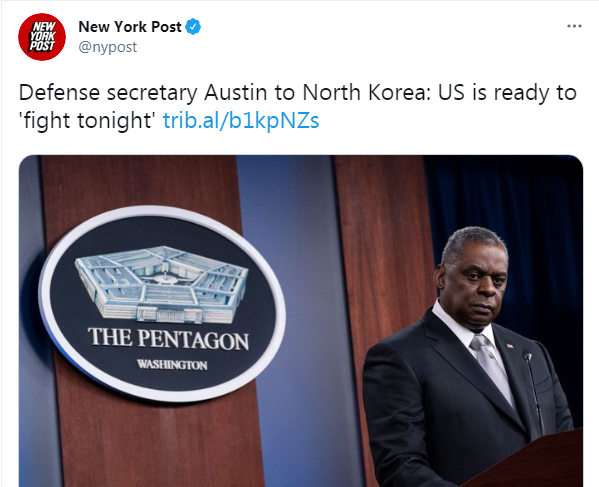Viewport: 599px width, 487px height.
Task: Click the tweet text about Defense secretary Austin
Action: tap(297, 107)
